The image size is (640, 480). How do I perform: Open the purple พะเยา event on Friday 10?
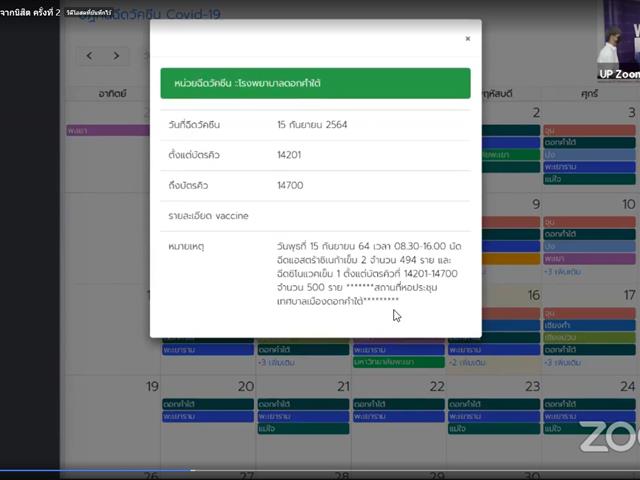(589, 259)
